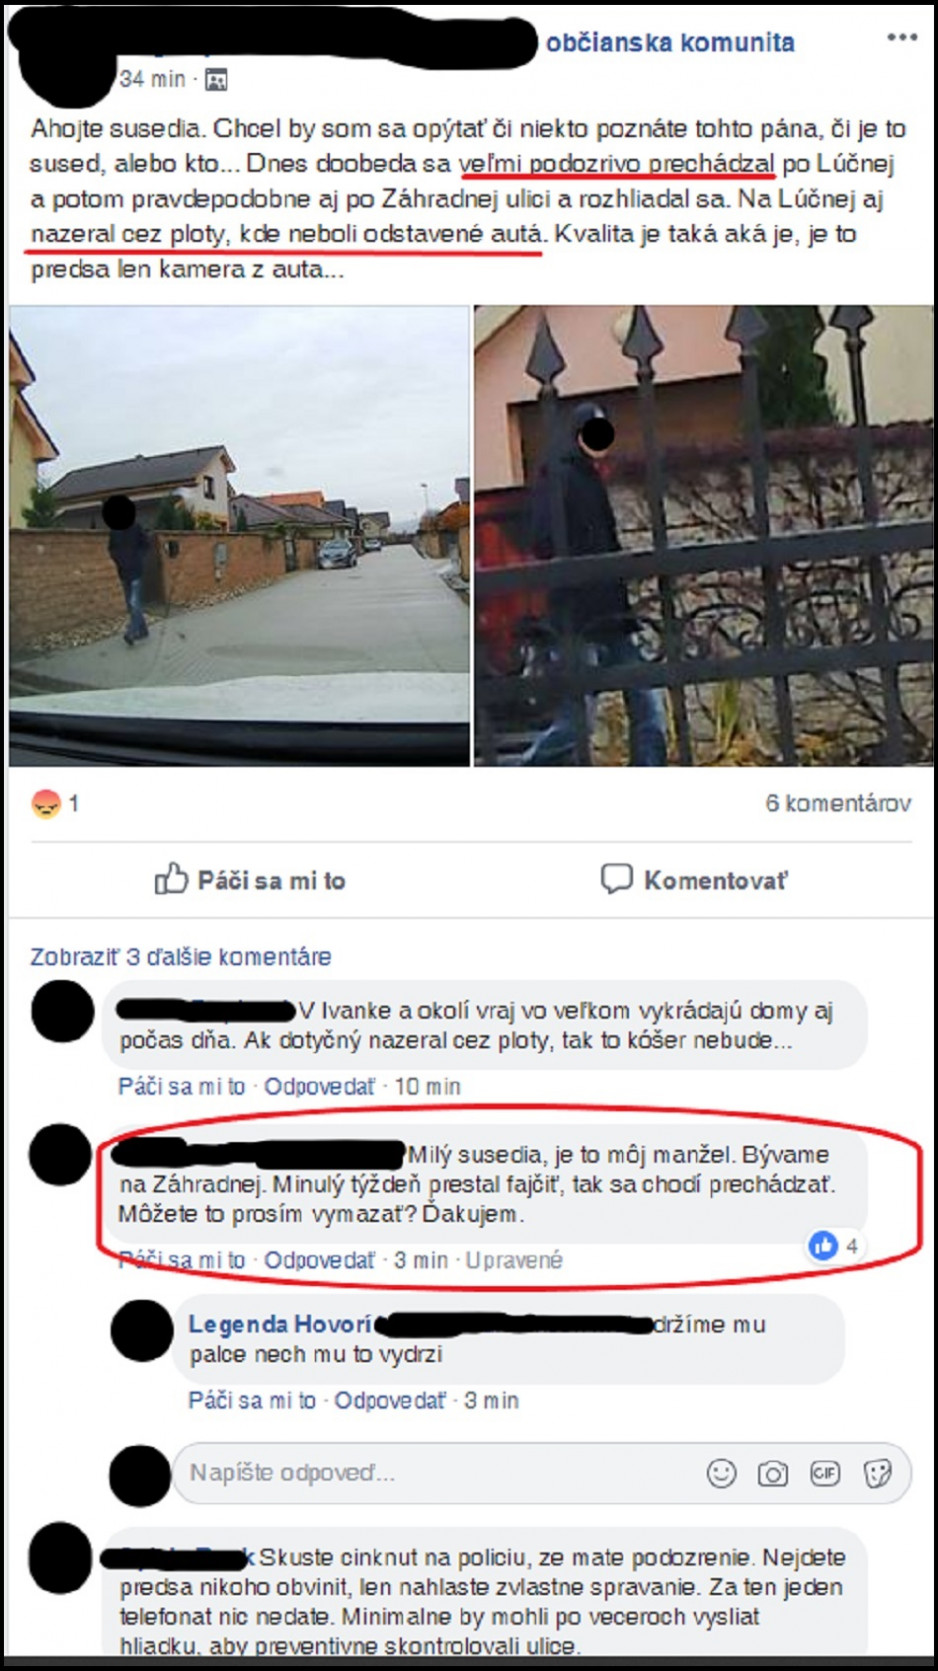Open the emoji picker in reply box
938x1671 pixels.
pyautogui.click(x=721, y=1473)
